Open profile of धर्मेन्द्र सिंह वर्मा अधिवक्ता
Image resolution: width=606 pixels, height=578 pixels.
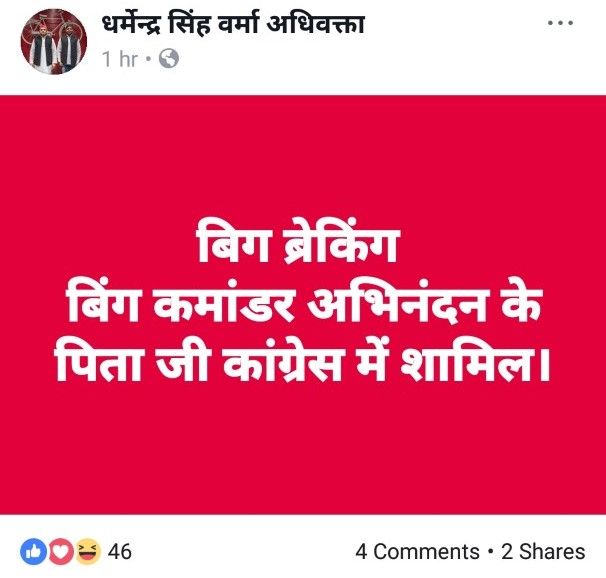(x=233, y=25)
